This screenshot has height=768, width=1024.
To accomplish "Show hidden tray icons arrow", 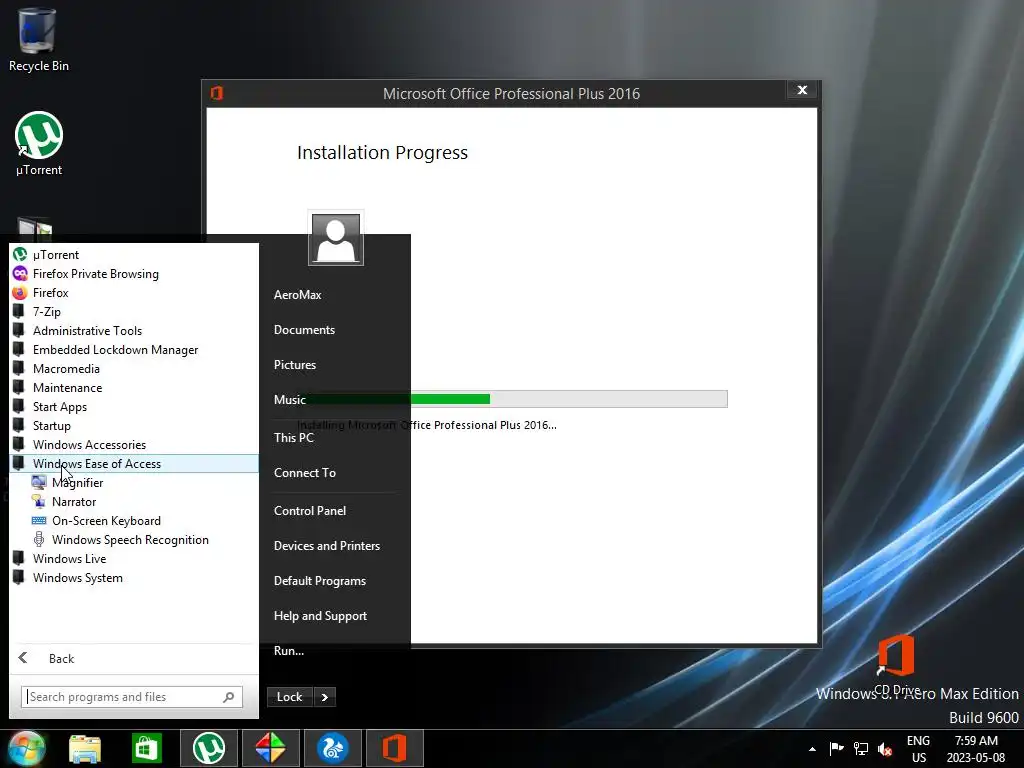I will click(812, 749).
